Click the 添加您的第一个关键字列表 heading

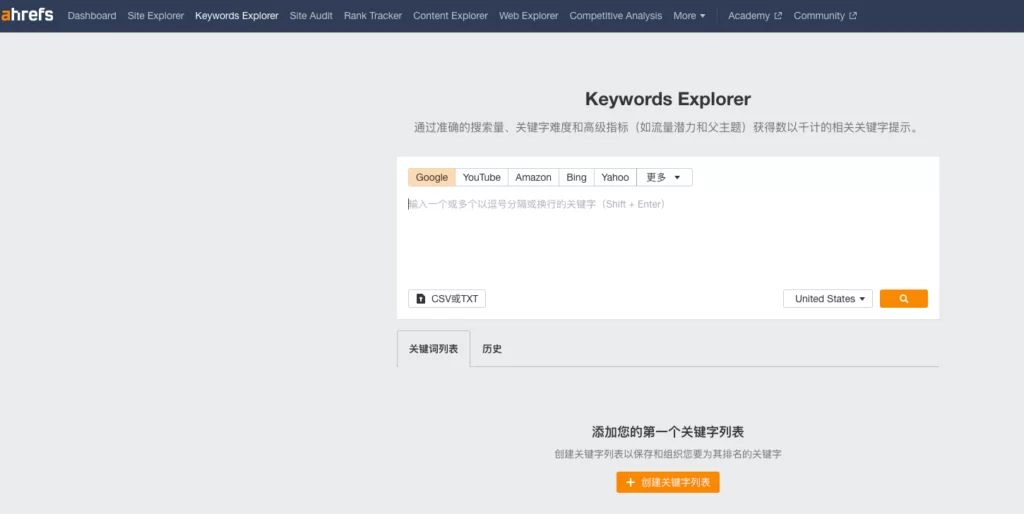[x=667, y=432]
